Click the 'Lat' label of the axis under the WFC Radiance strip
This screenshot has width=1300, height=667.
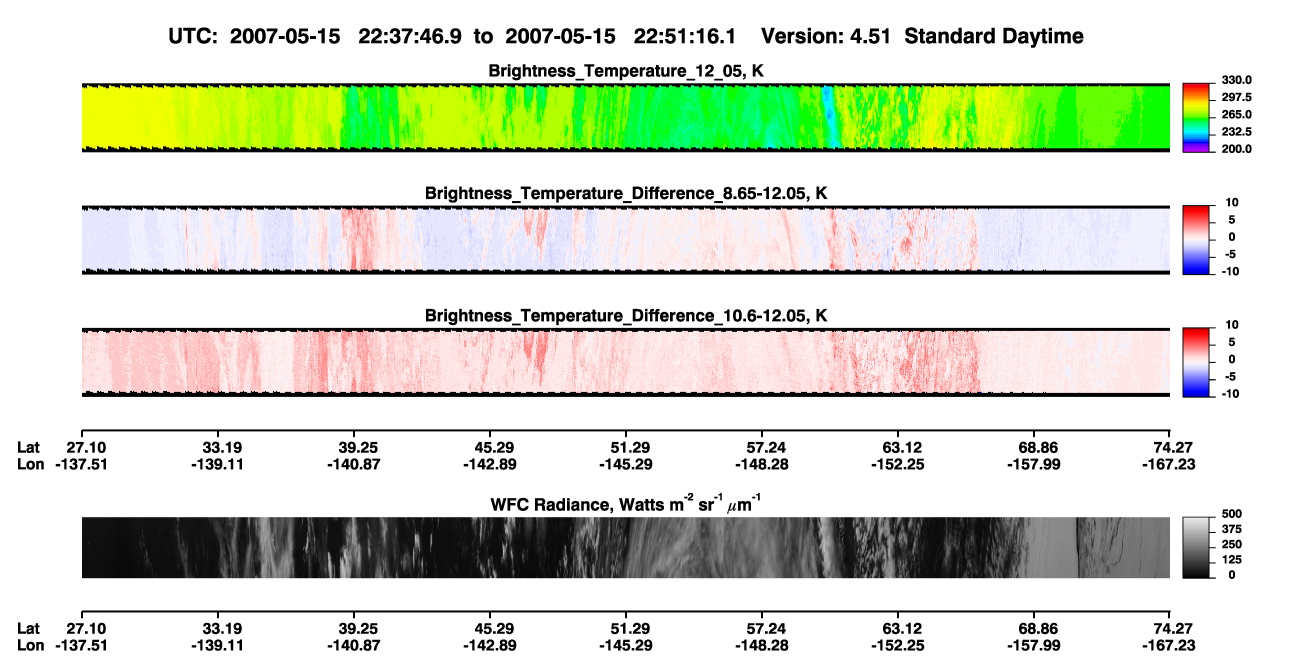coord(28,628)
